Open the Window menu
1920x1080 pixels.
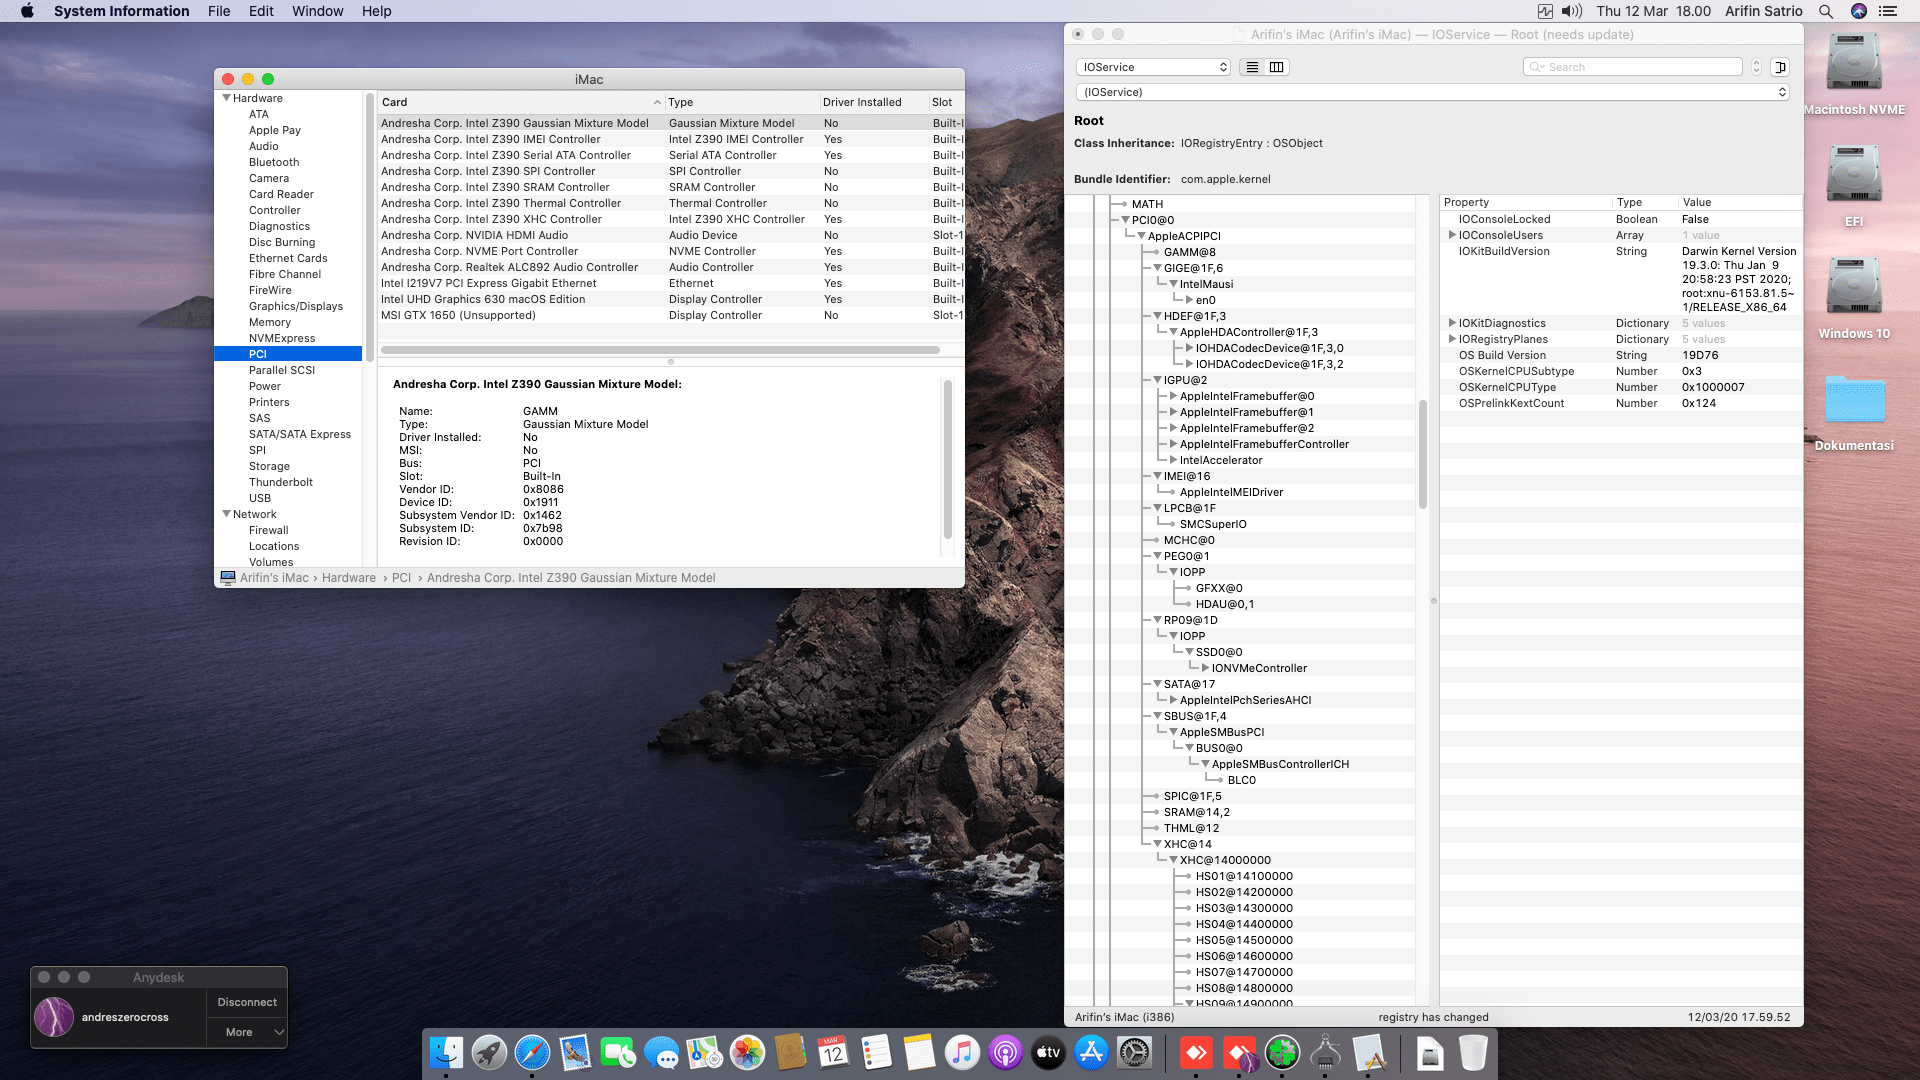[x=317, y=11]
